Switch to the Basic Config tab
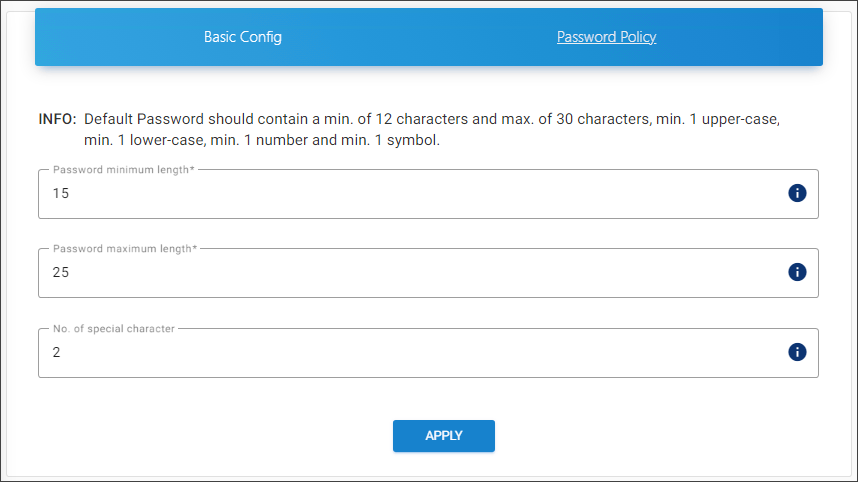The image size is (858, 482). click(x=243, y=37)
